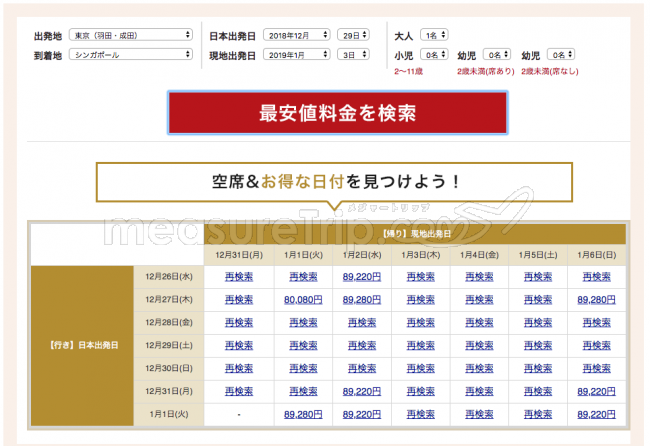
Task: Open the 出発地 departure city dropdown
Action: (x=131, y=35)
